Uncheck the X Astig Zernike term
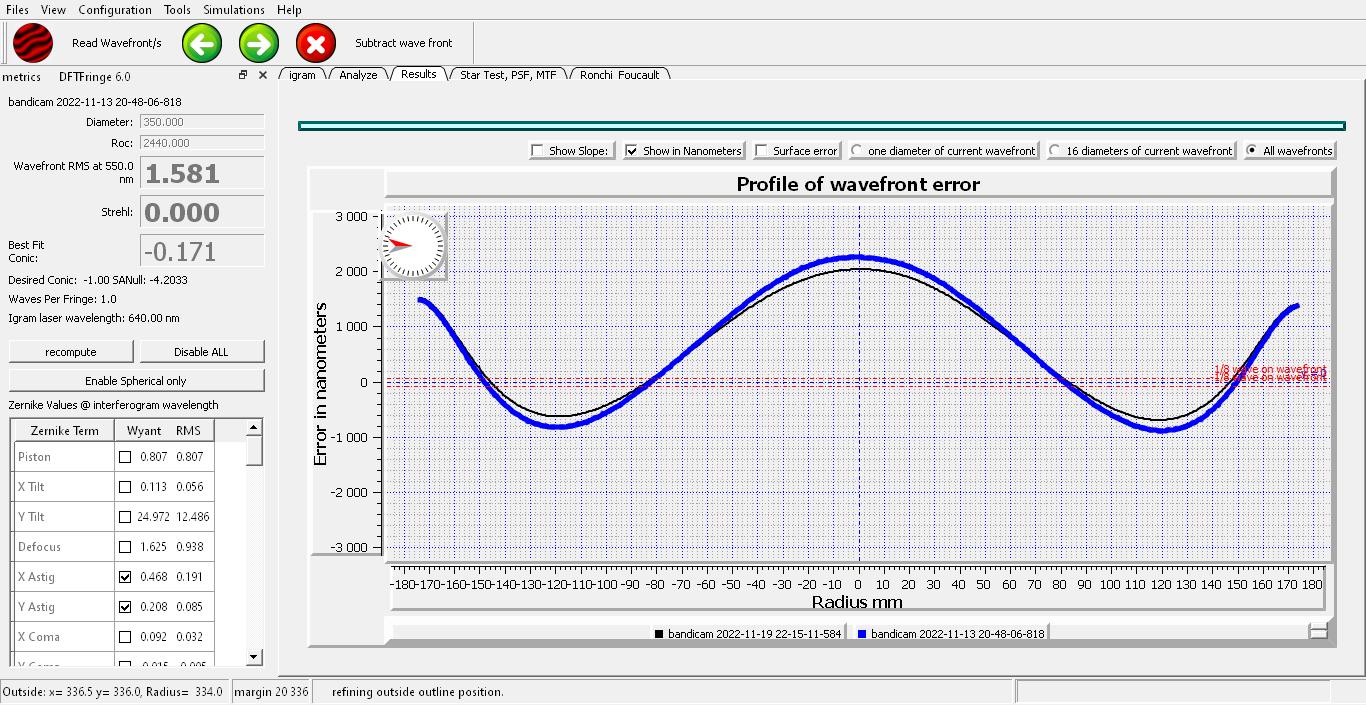 tap(125, 577)
